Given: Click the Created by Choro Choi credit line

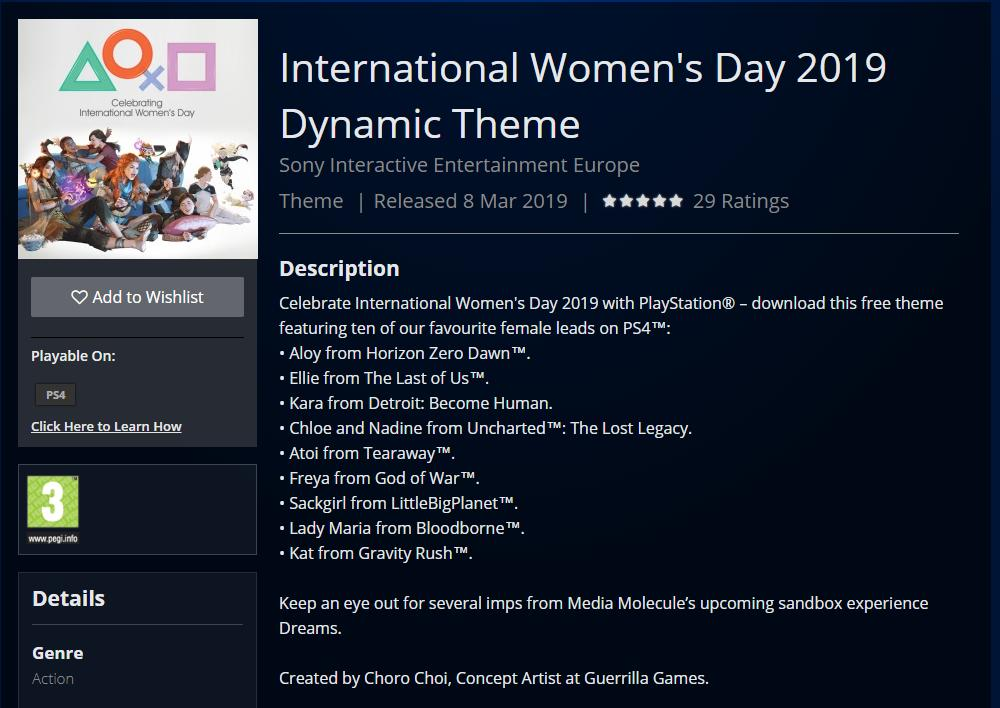Looking at the screenshot, I should pyautogui.click(x=494, y=678).
